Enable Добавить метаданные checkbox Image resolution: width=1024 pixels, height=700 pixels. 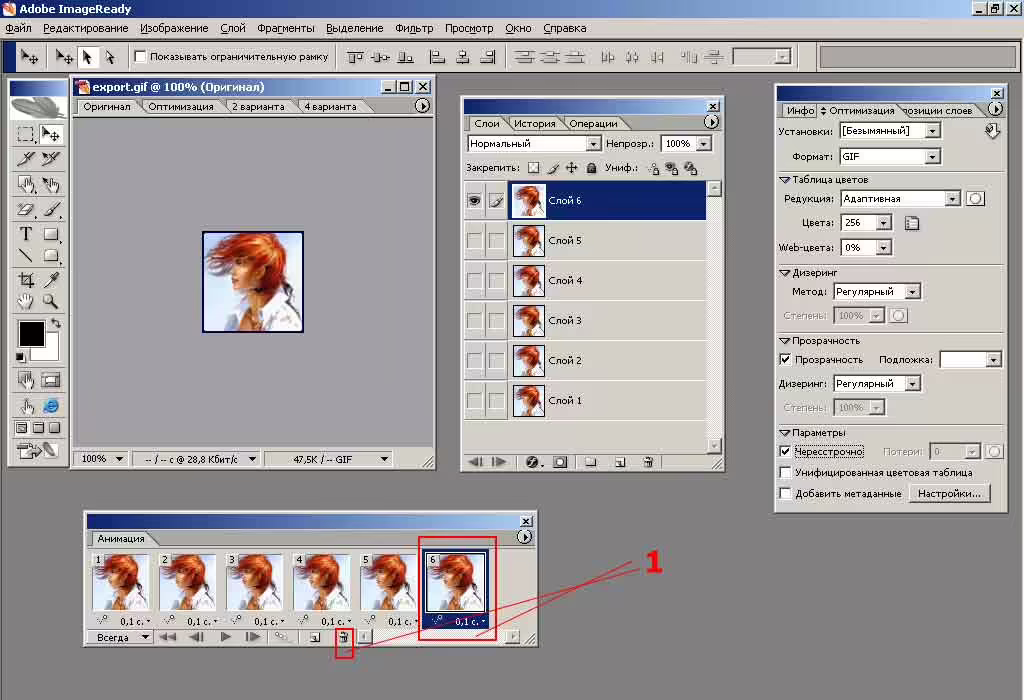785,493
